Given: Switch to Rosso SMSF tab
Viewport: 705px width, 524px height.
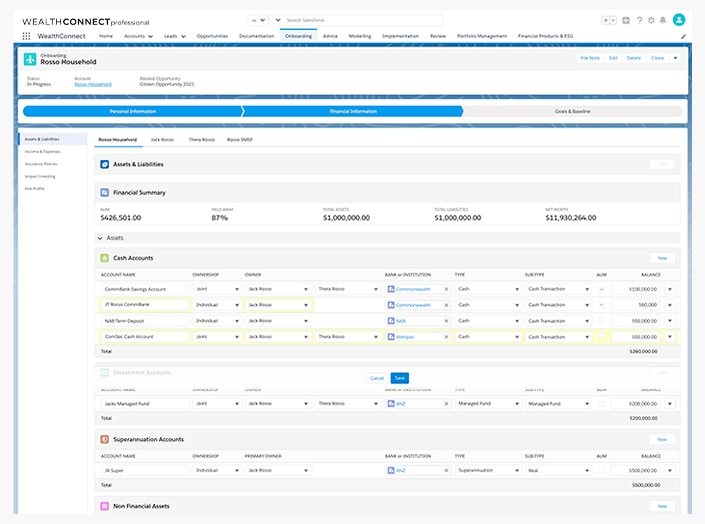Looking at the screenshot, I should click(240, 140).
